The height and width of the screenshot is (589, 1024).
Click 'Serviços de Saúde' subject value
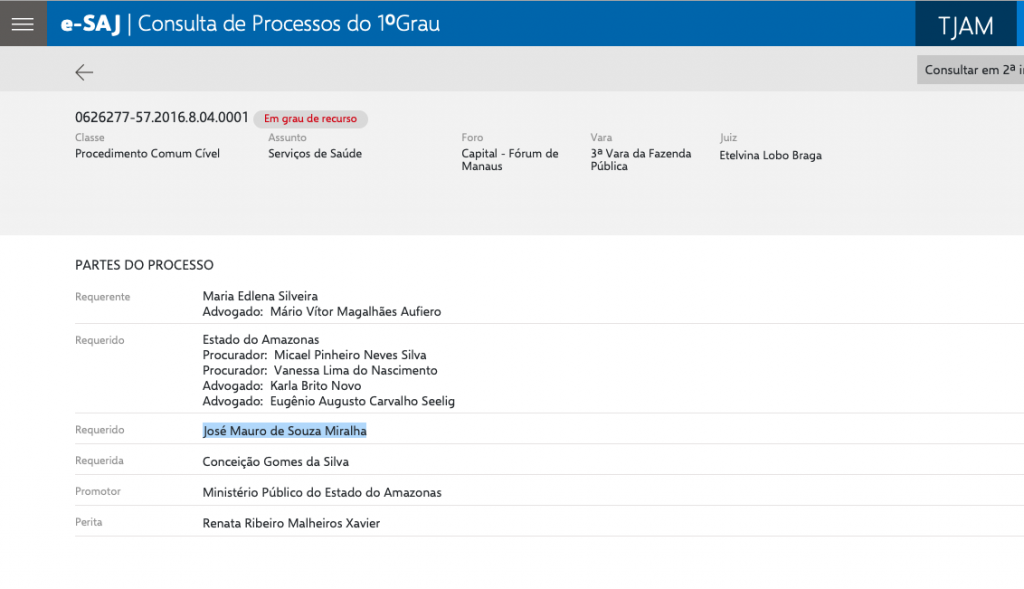(315, 153)
